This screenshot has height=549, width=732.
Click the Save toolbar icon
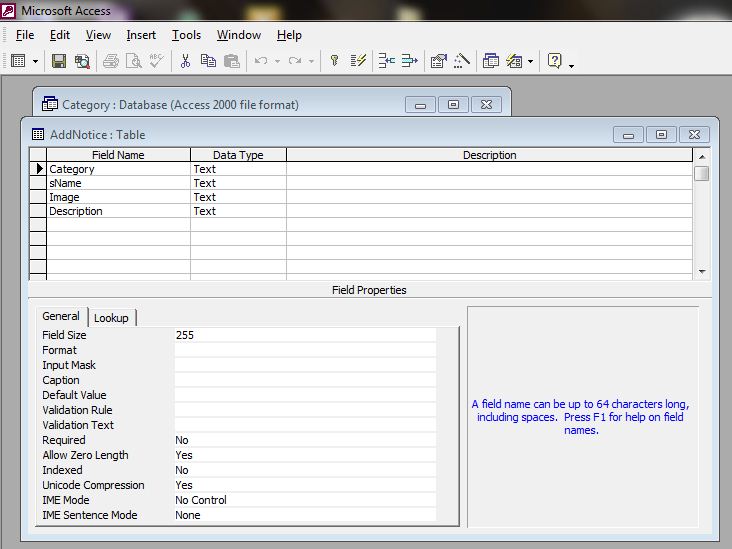click(x=59, y=61)
